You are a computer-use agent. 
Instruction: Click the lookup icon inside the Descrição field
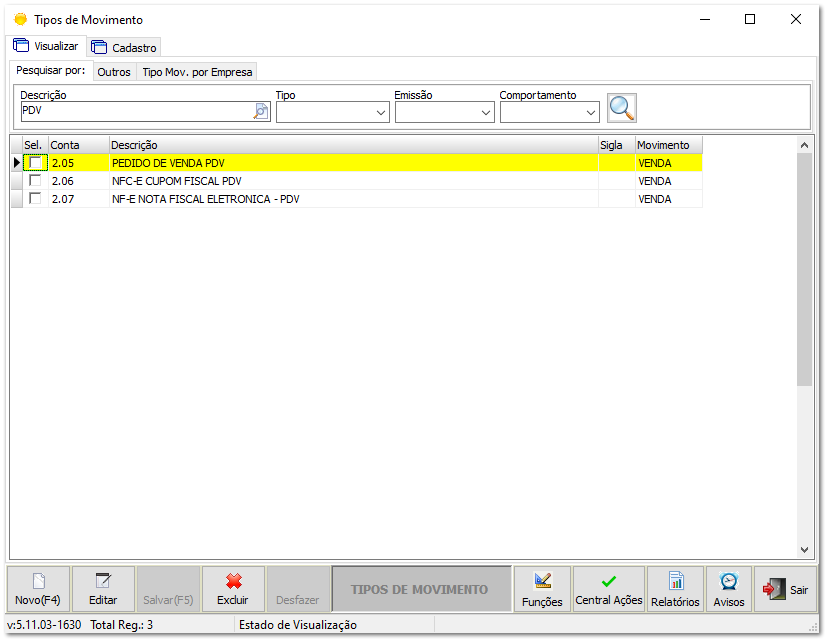260,111
